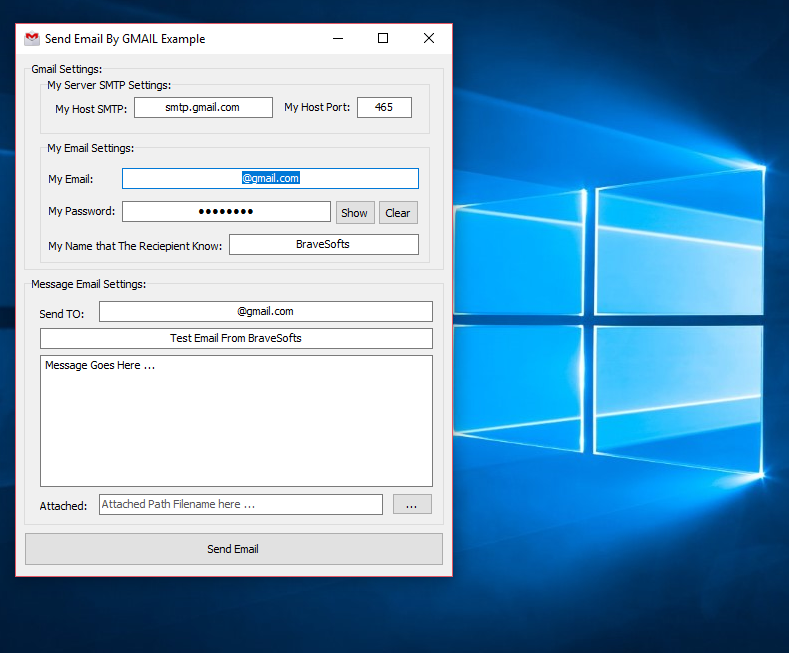The image size is (789, 653).
Task: Click the Gmail Settings group label
Action: click(x=66, y=69)
